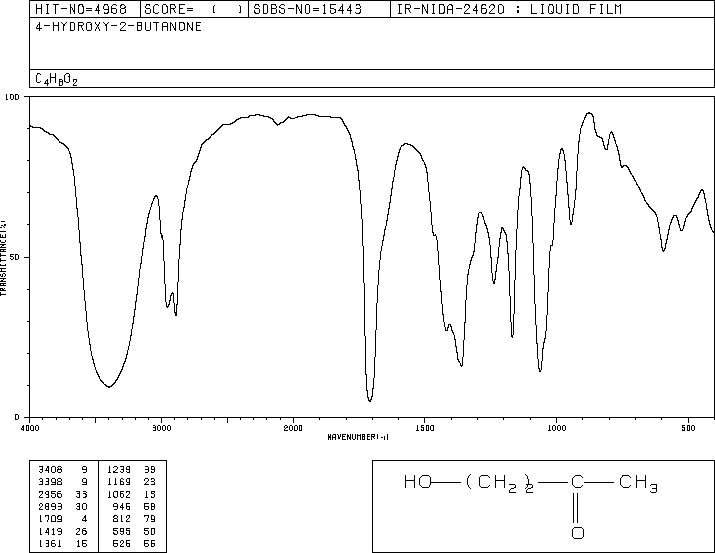Click the 1500 x-axis tick label
The width and height of the screenshot is (715, 553).
pyautogui.click(x=425, y=428)
